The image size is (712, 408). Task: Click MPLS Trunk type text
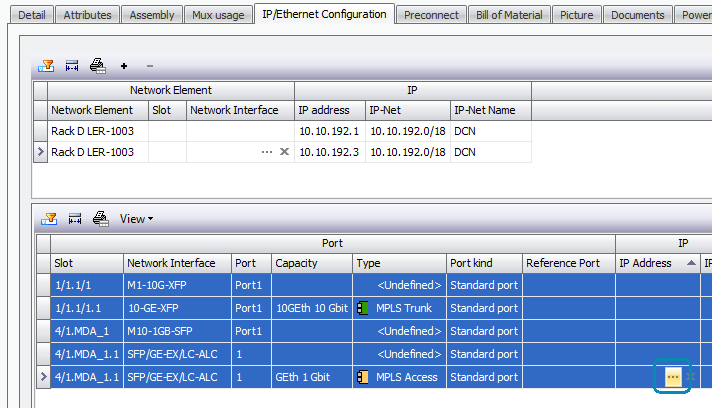pyautogui.click(x=404, y=308)
